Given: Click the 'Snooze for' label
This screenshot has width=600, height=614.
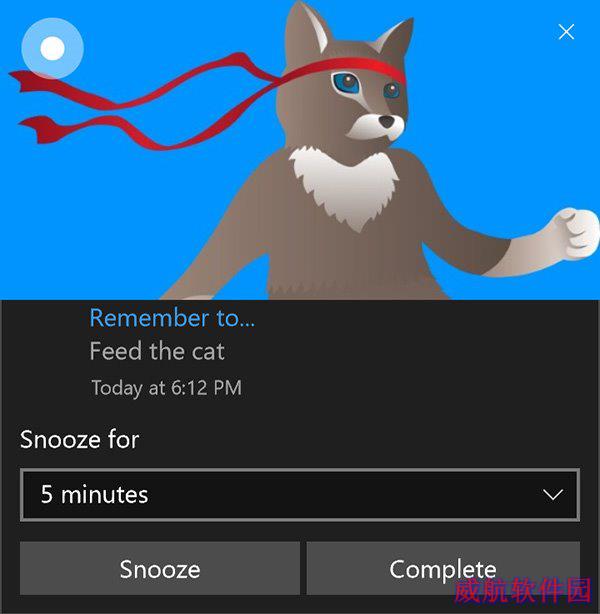Looking at the screenshot, I should point(80,439).
